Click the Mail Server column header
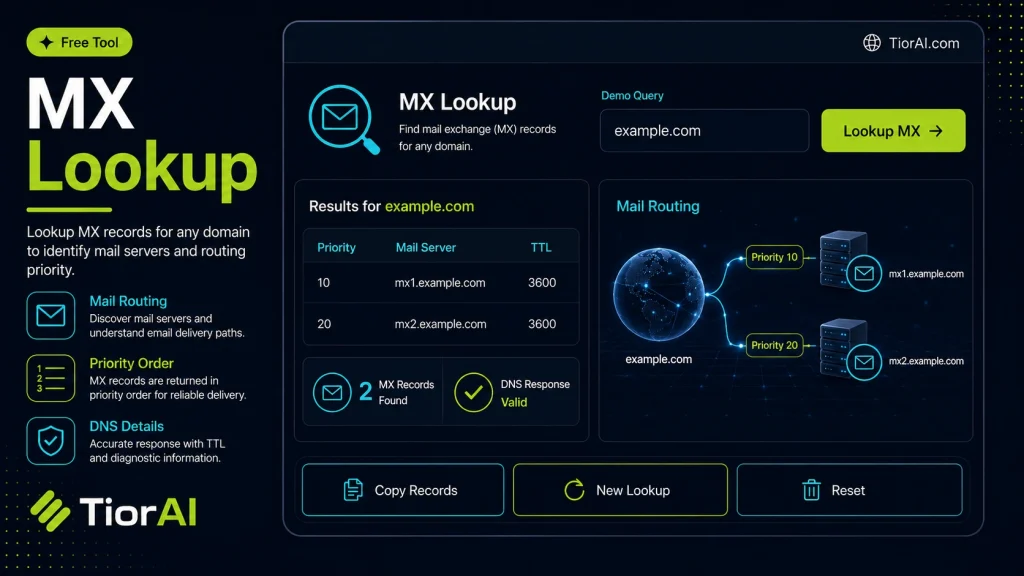The height and width of the screenshot is (576, 1024). coord(426,248)
